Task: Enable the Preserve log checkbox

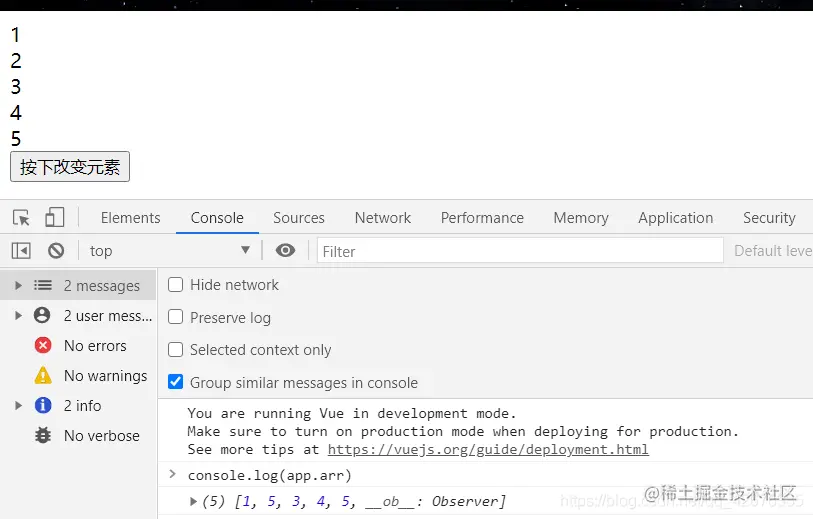Action: (x=175, y=317)
